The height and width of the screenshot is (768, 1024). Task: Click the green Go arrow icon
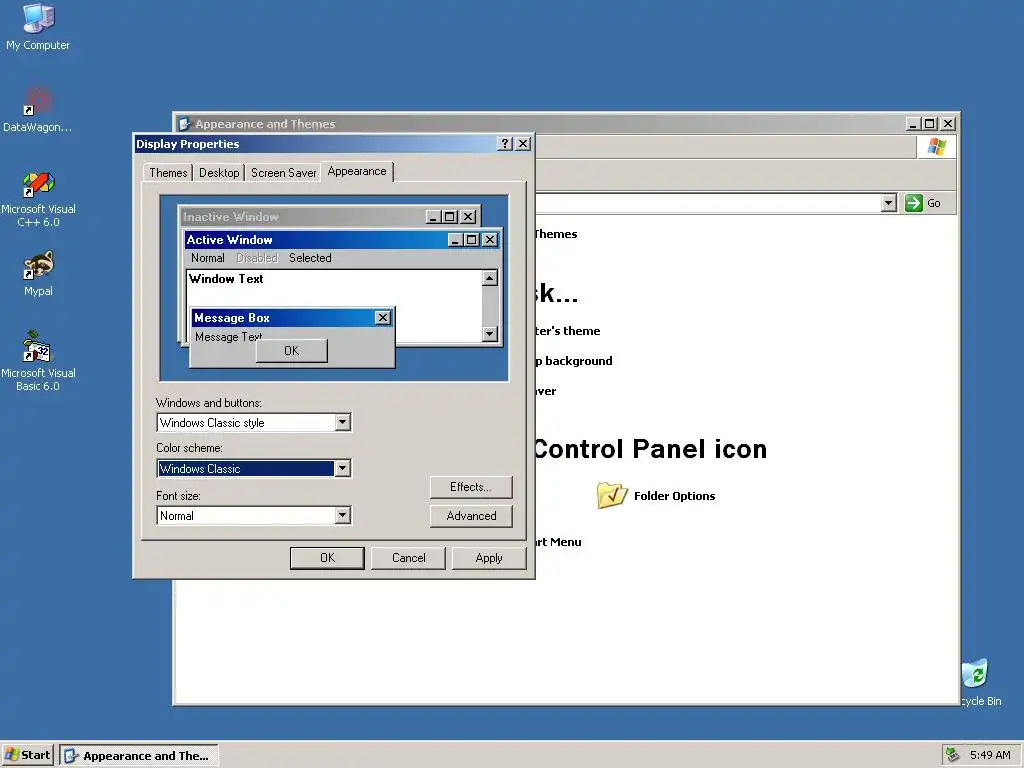(x=914, y=203)
